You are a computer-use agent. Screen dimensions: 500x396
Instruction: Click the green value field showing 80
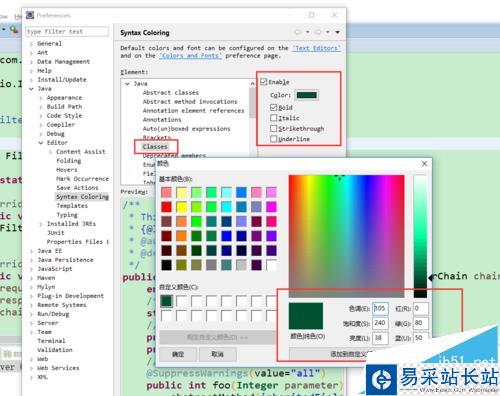click(x=421, y=323)
